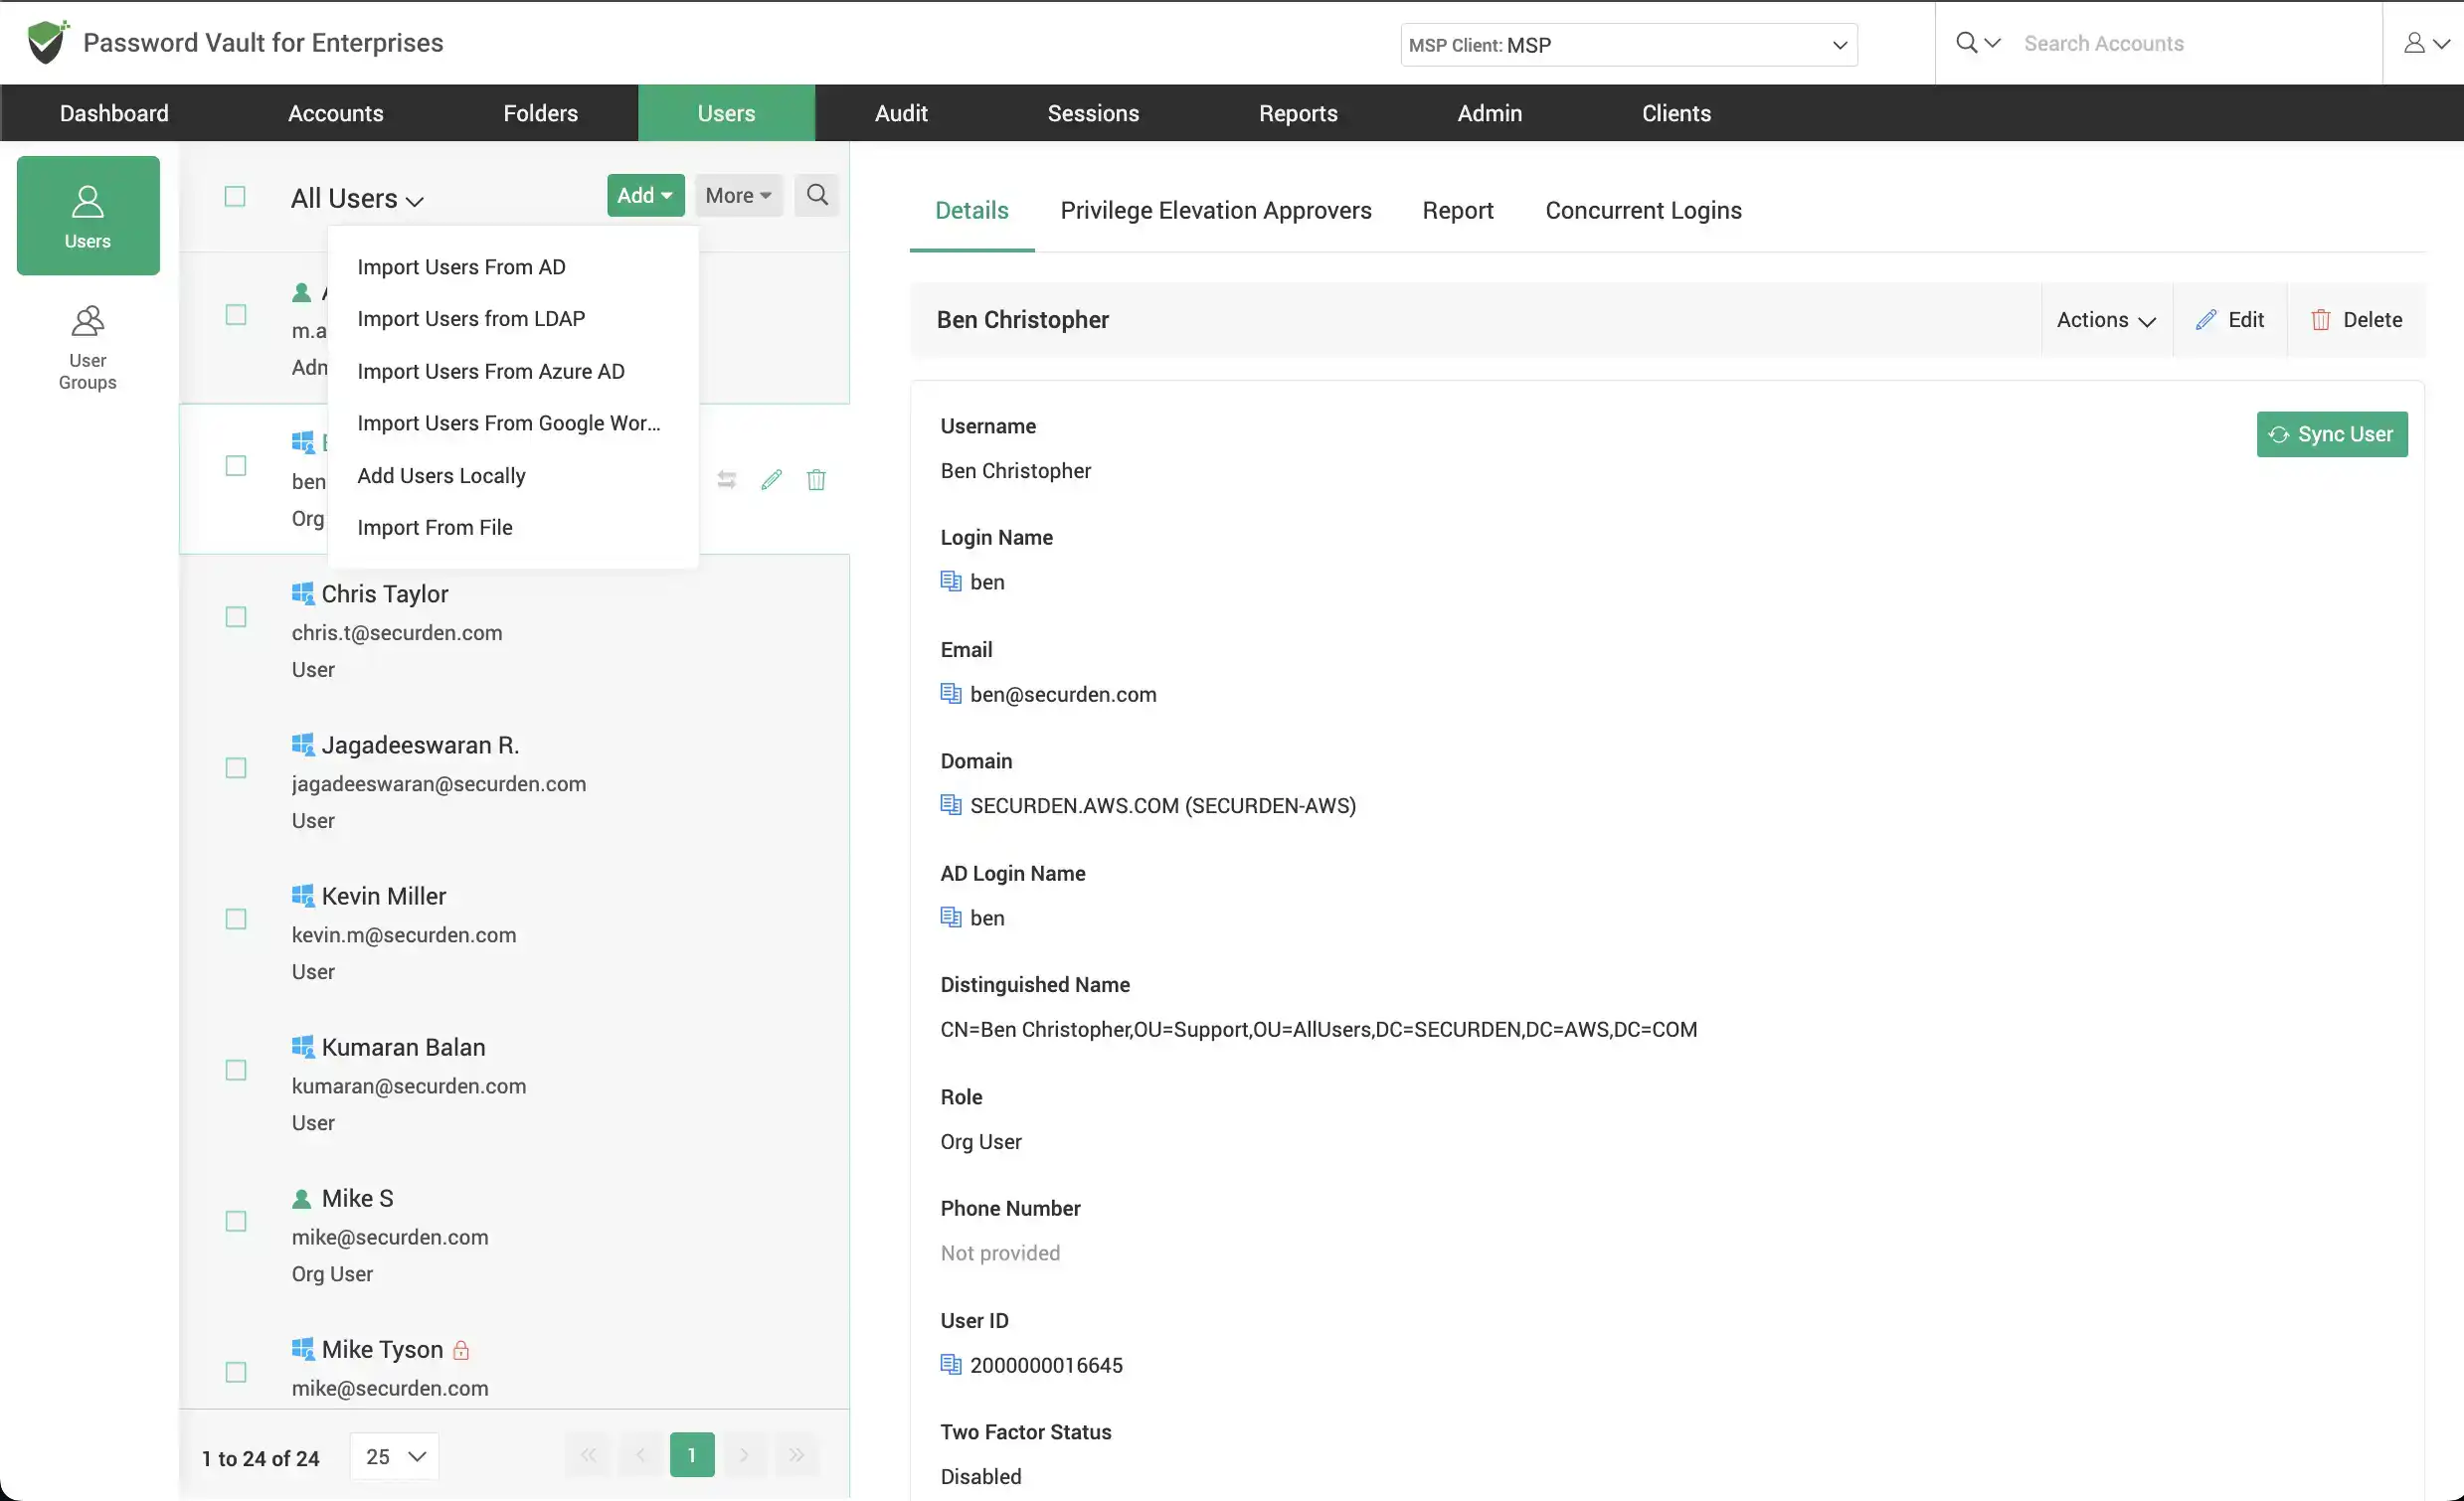
Task: Check the Mike Tyson checkbox
Action: pos(236,1372)
